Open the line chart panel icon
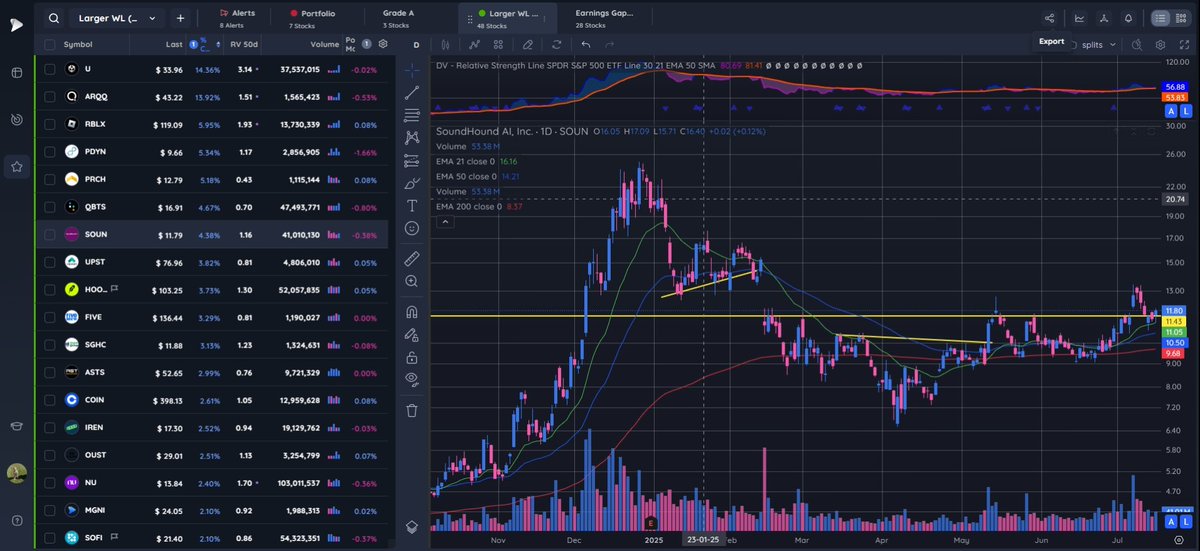1200x551 pixels. tap(1079, 18)
